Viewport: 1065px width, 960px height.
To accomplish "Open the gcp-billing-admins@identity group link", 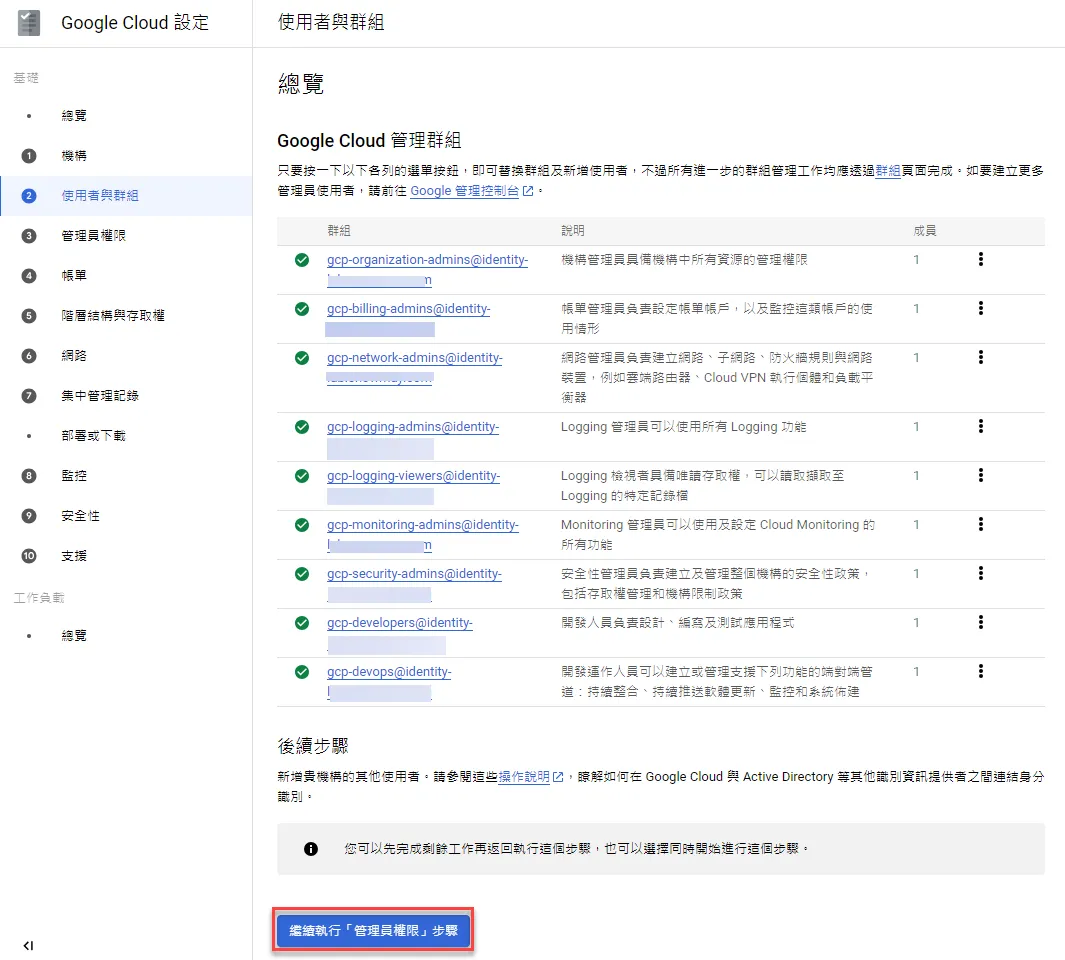I will tap(408, 309).
